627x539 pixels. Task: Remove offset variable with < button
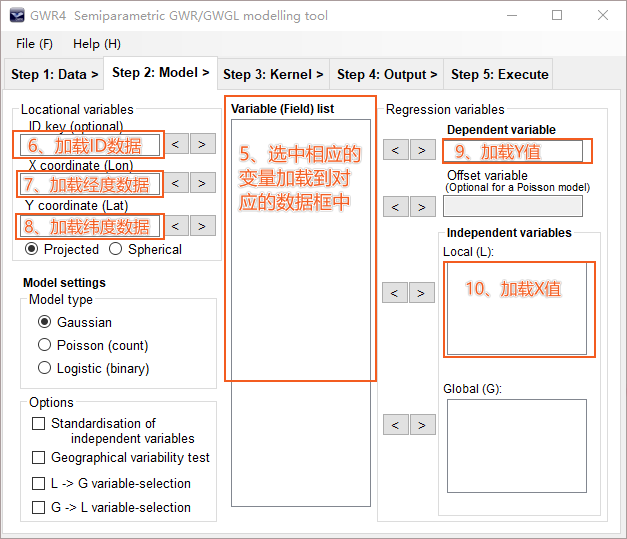[395, 207]
